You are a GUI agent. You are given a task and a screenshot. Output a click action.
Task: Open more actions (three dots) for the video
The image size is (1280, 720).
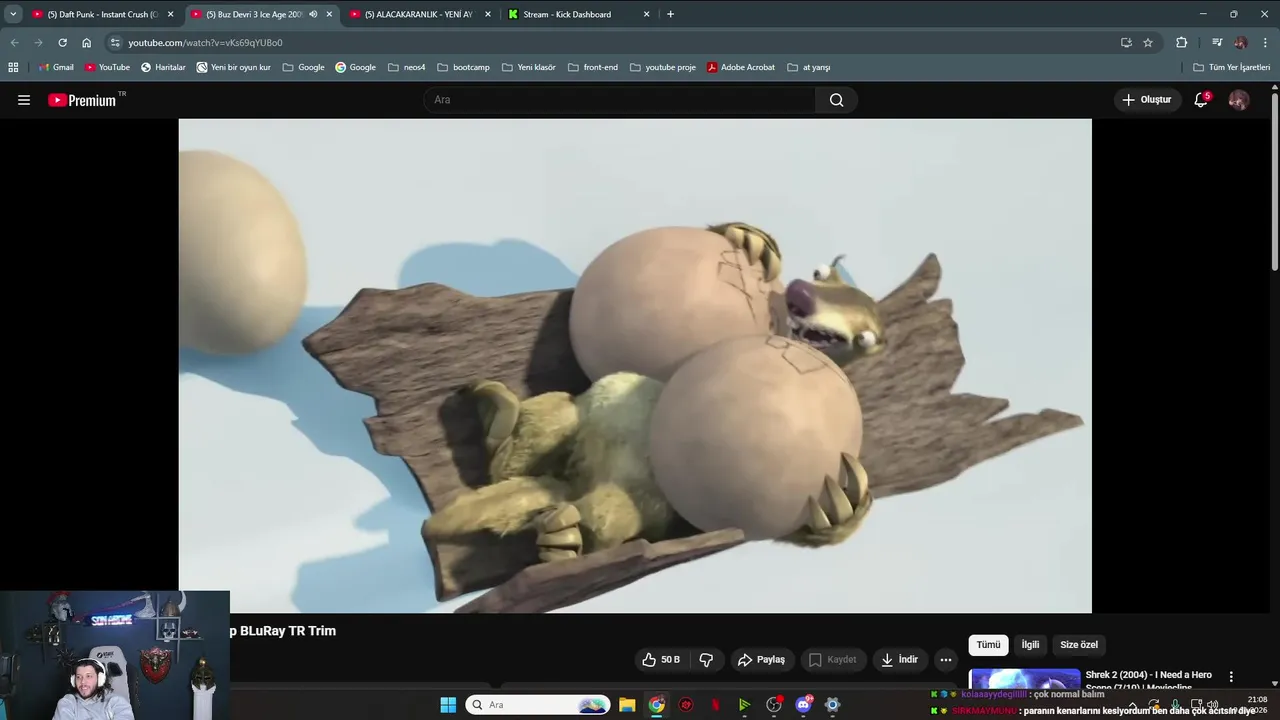[x=945, y=660]
